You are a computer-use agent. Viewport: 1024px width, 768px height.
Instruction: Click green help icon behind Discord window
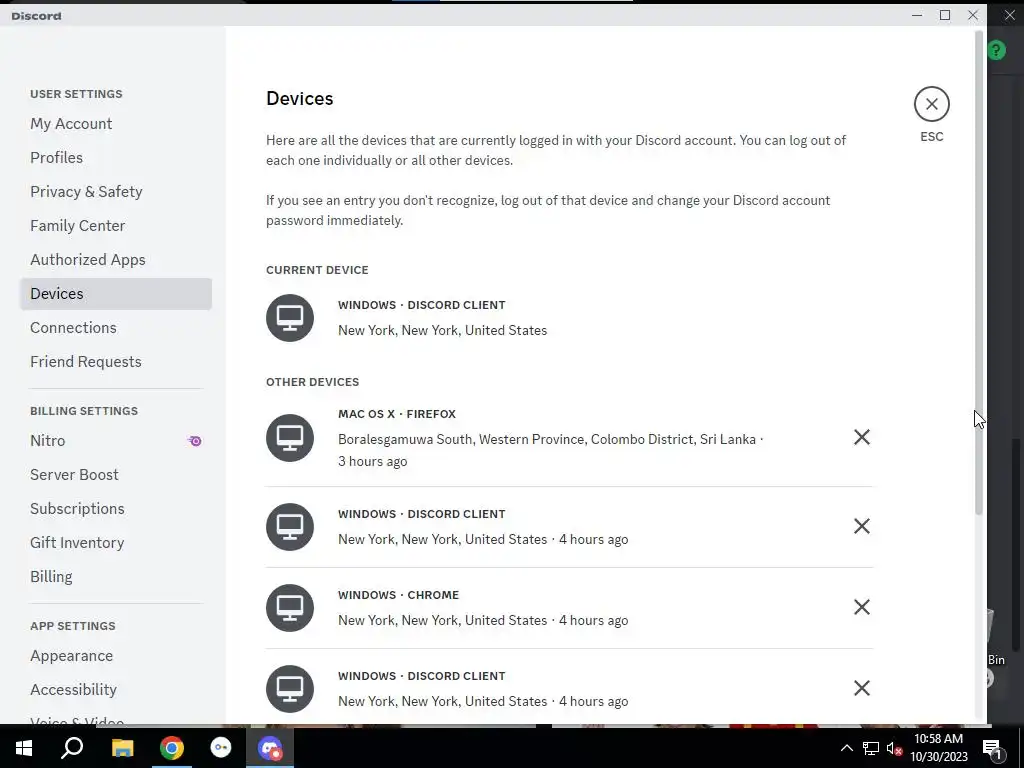pyautogui.click(x=997, y=50)
